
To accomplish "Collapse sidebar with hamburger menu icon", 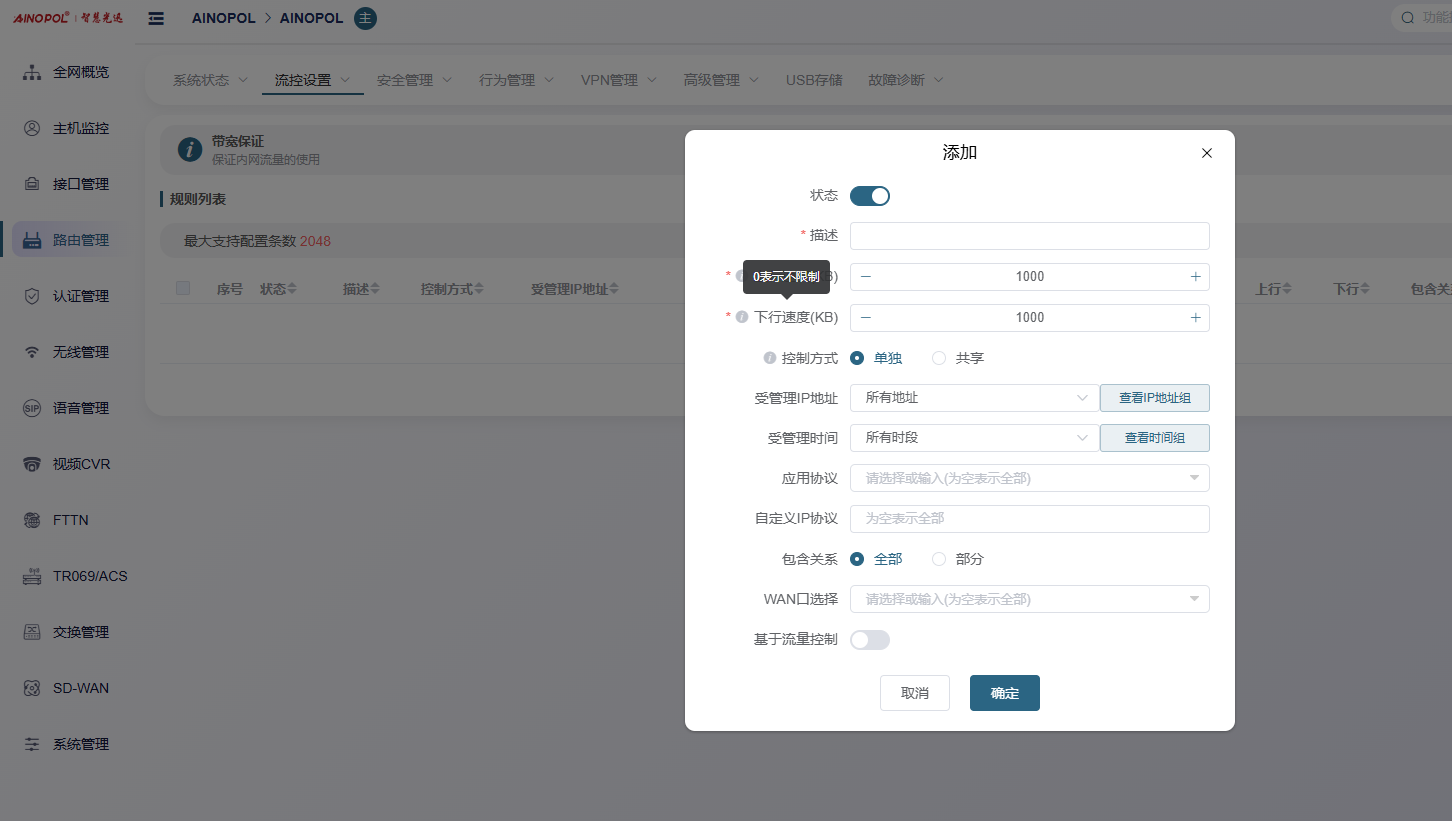I will pos(156,18).
